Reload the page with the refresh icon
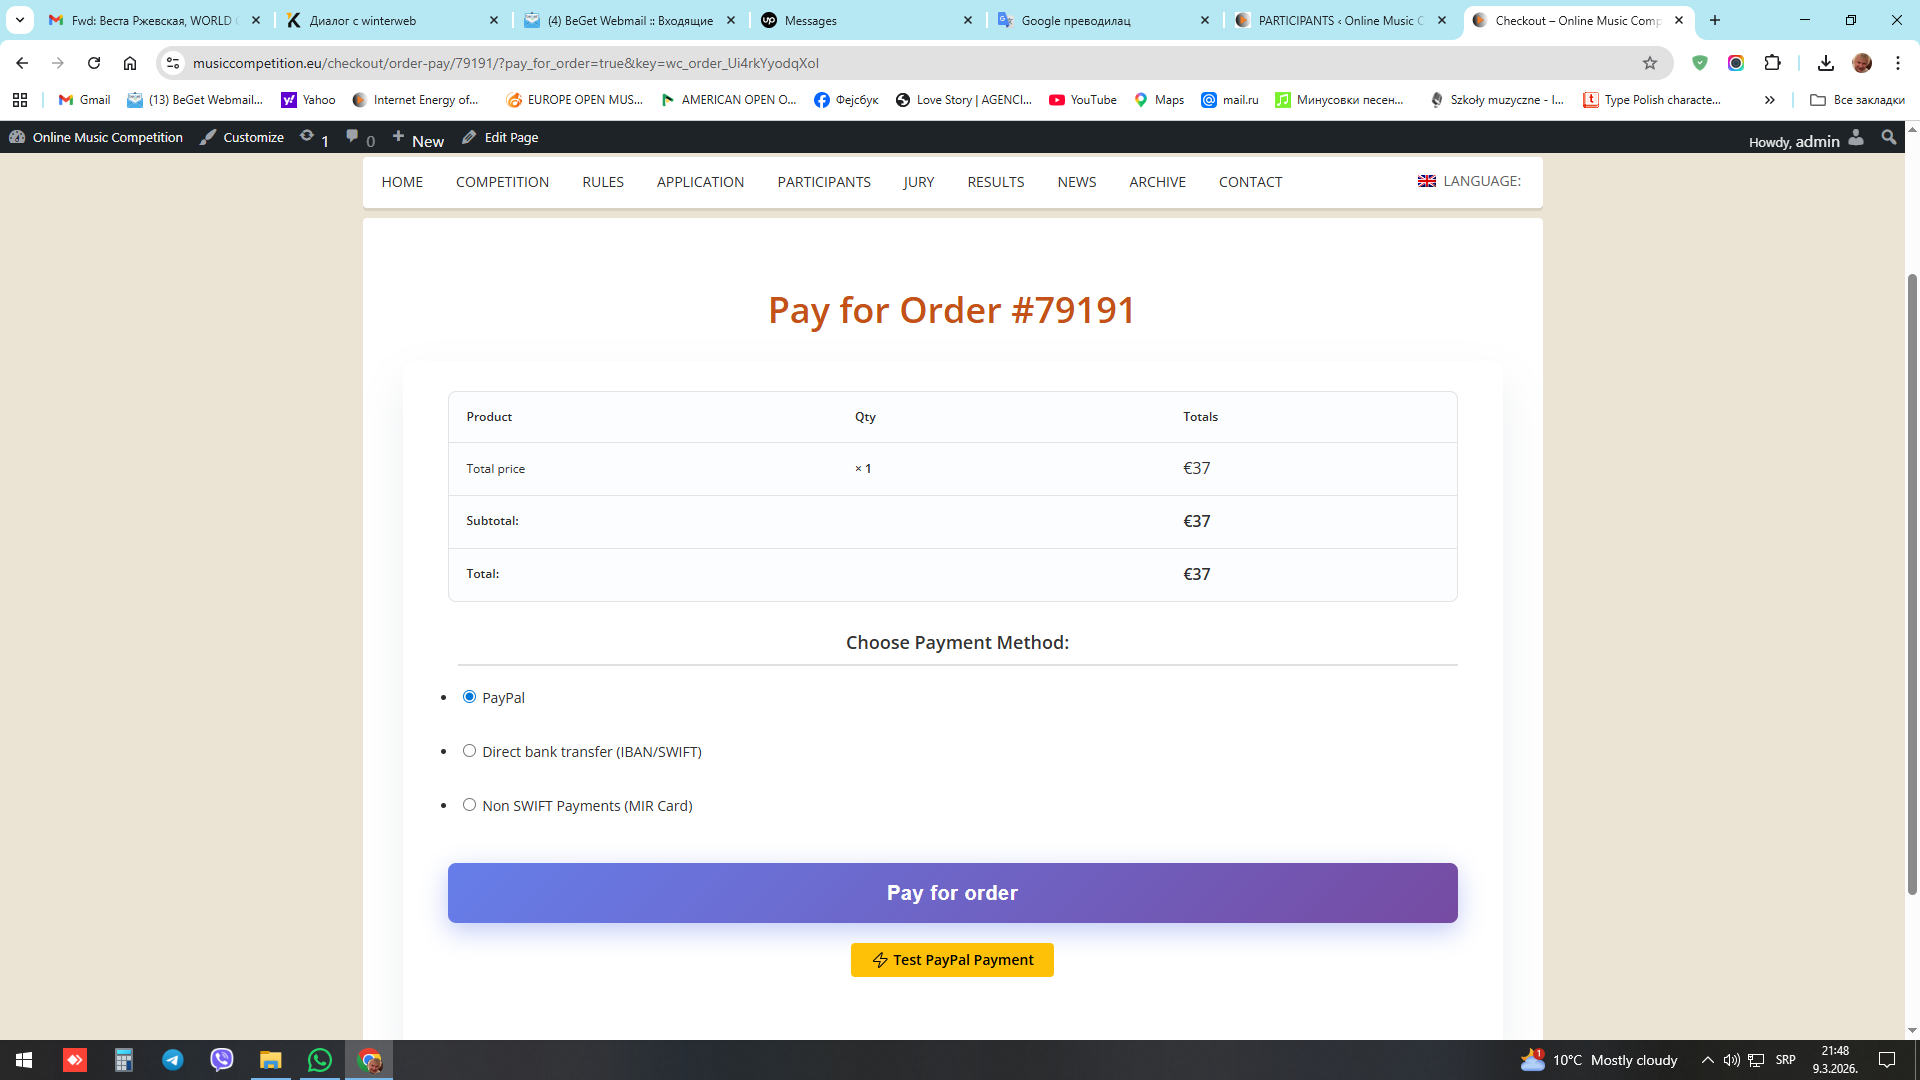This screenshot has width=1920, height=1080. (94, 63)
